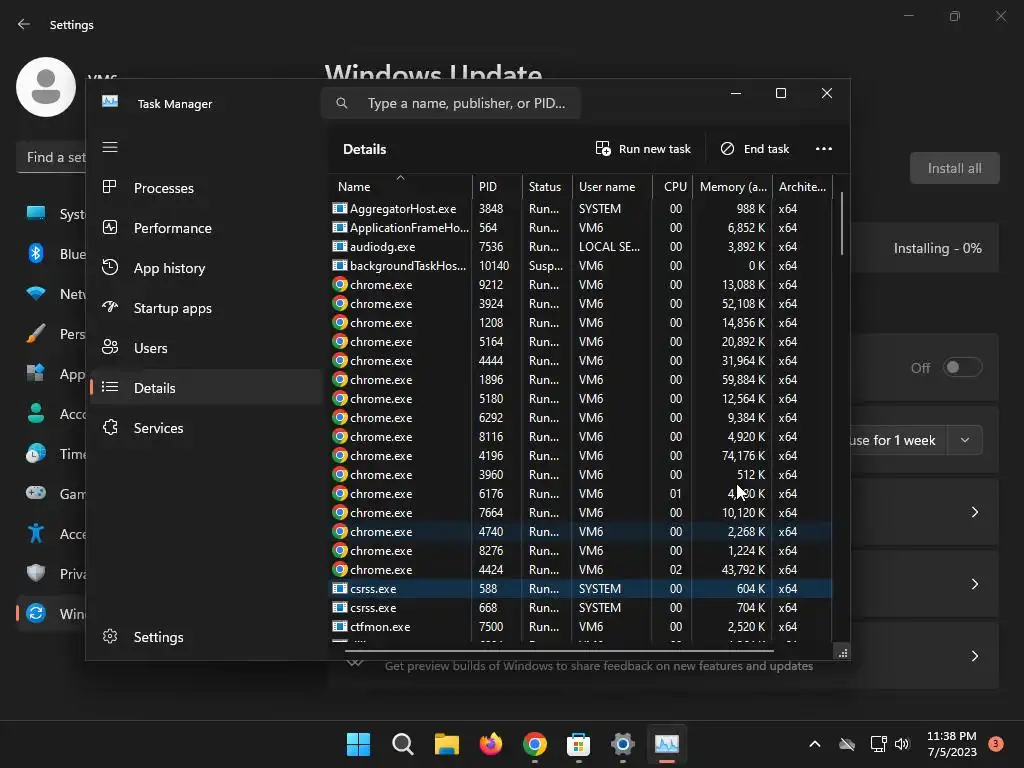Click memory value 74,176 K
Viewport: 1024px width, 768px height.
(743, 455)
